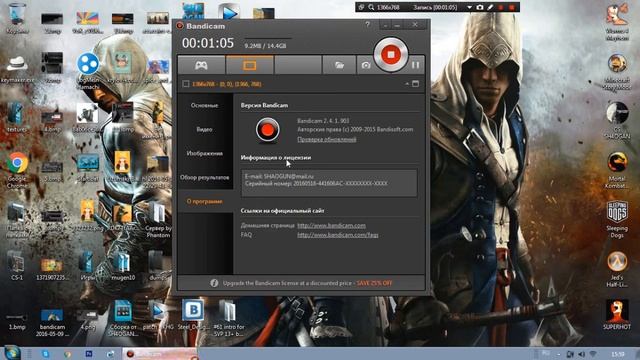
Task: Click the info icon in upgrade banner
Action: tap(214, 282)
